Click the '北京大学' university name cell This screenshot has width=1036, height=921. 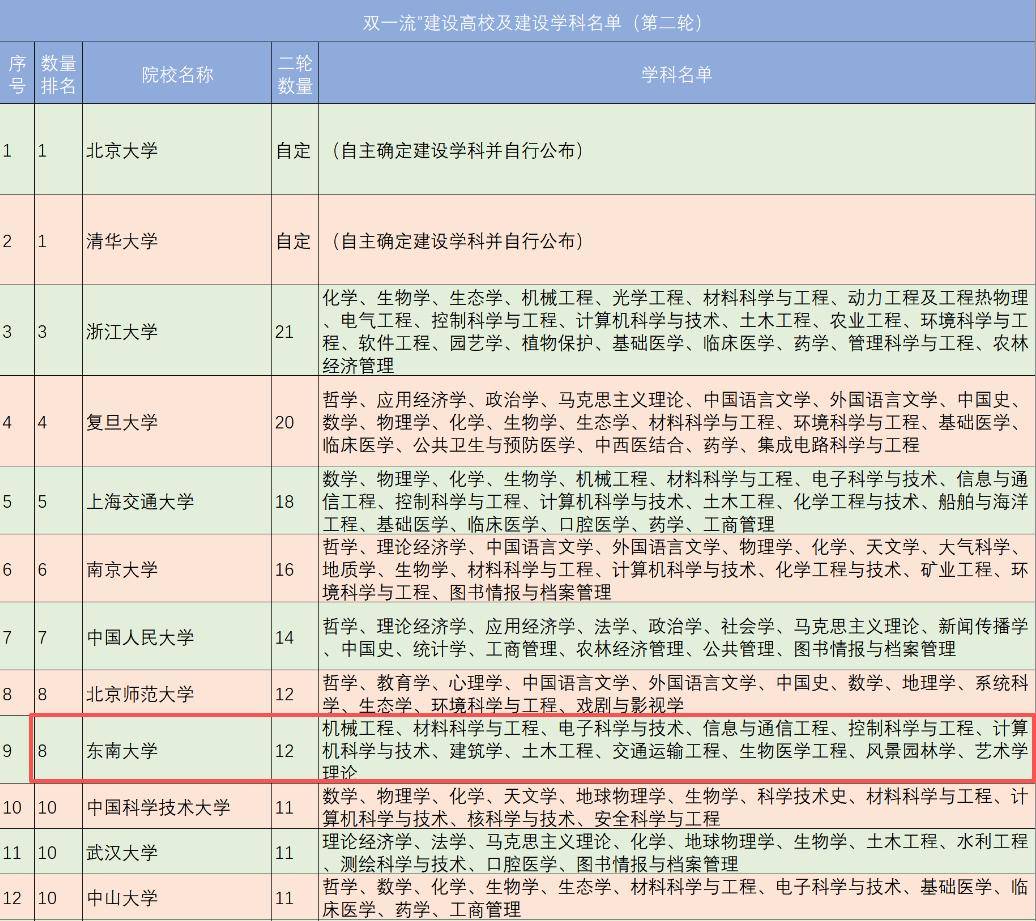pyautogui.click(x=122, y=151)
